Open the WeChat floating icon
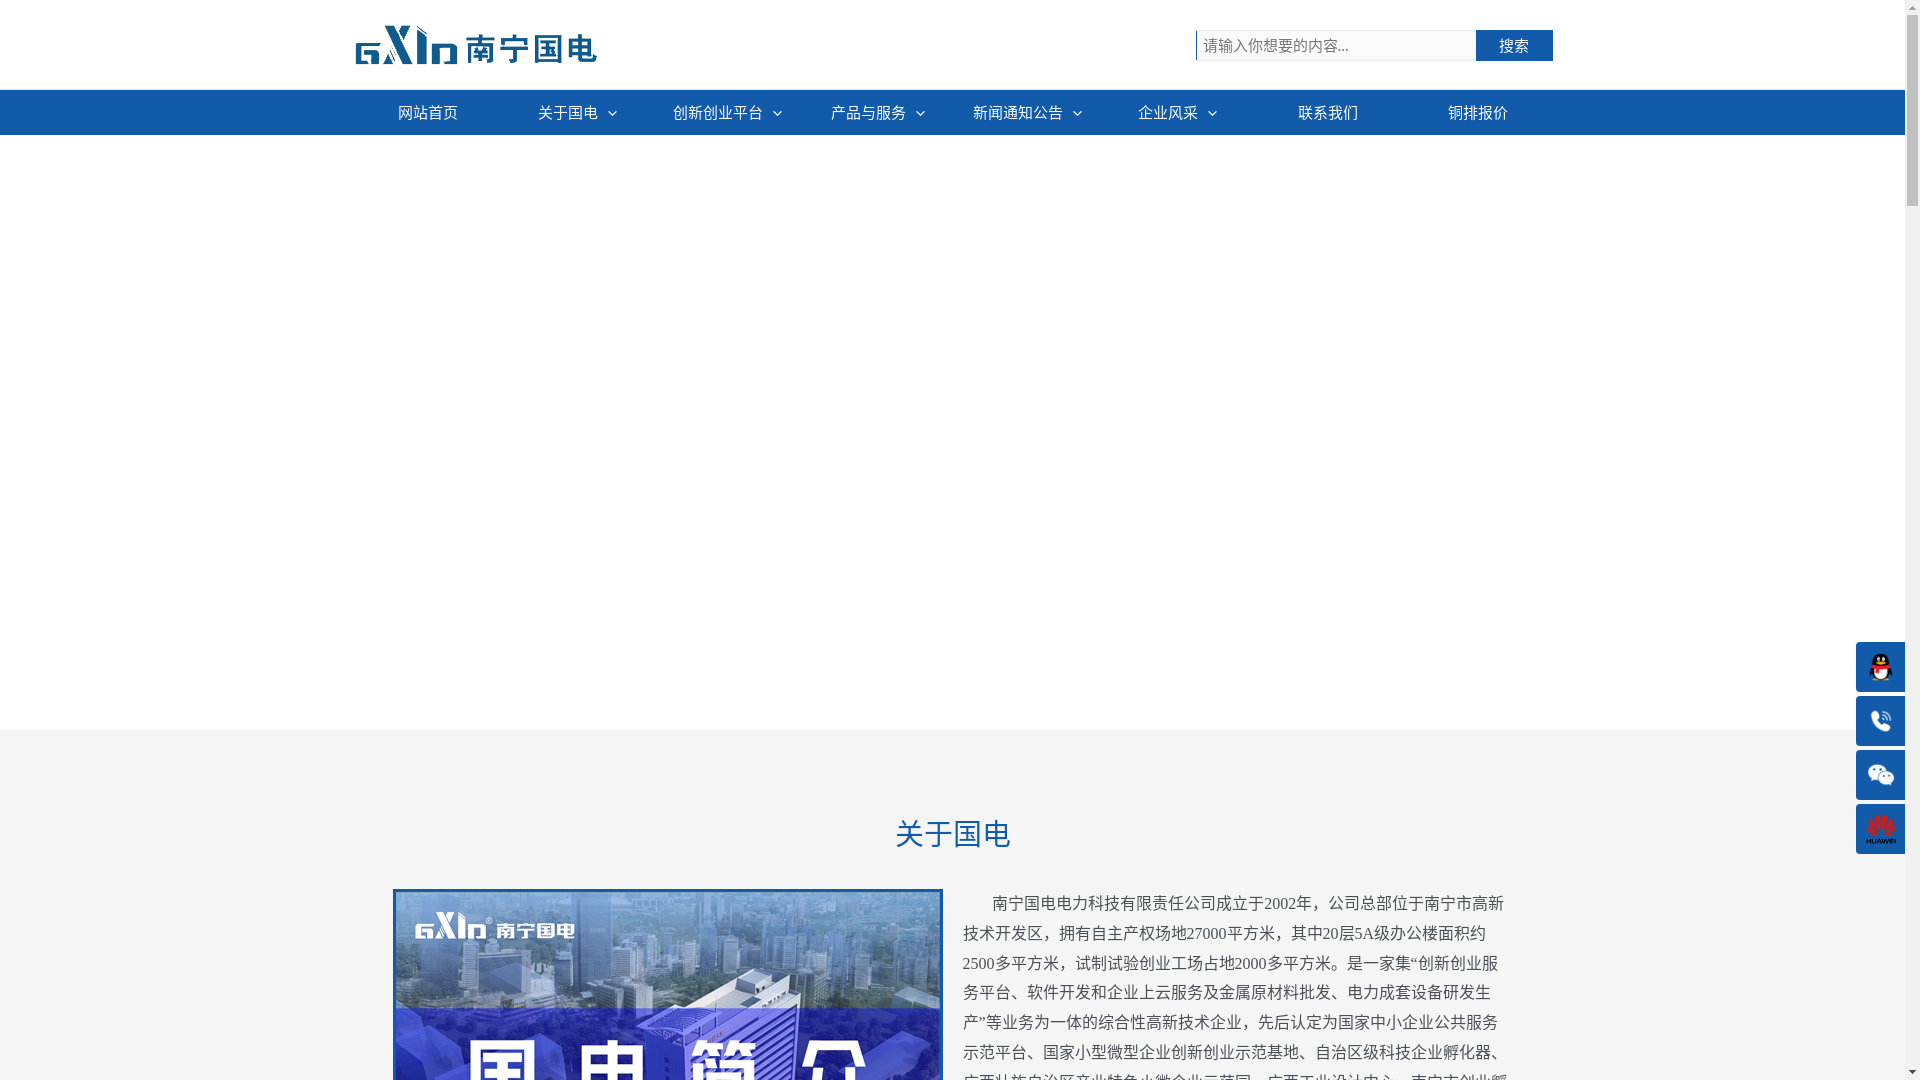 click(1880, 775)
